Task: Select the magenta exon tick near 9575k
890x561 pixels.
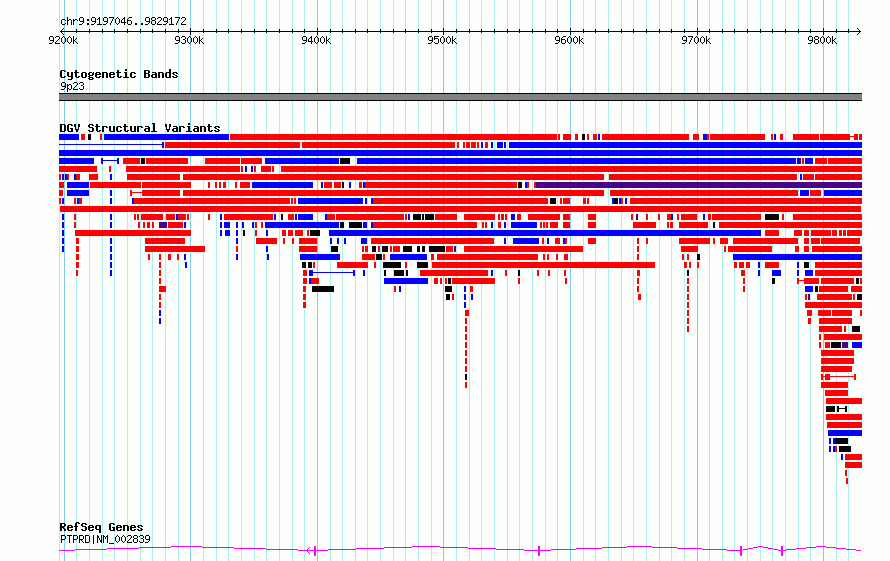Action: pos(539,550)
